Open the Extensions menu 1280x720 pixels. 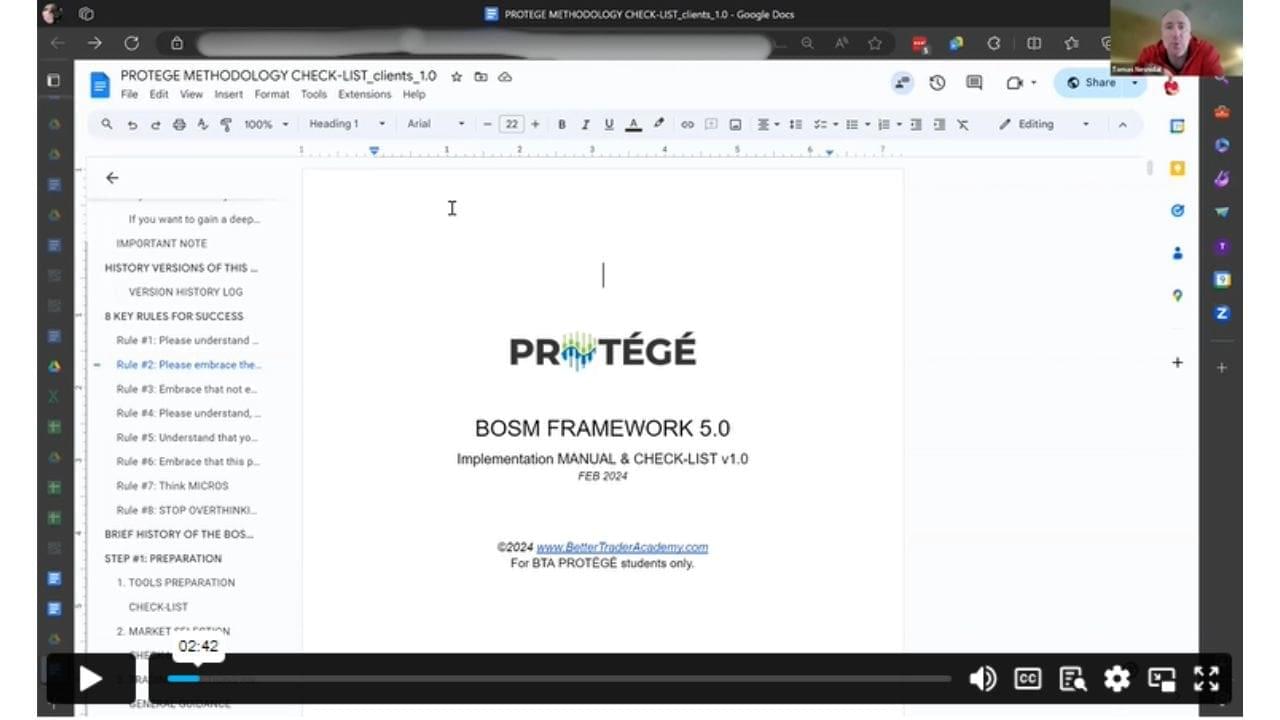(x=364, y=94)
